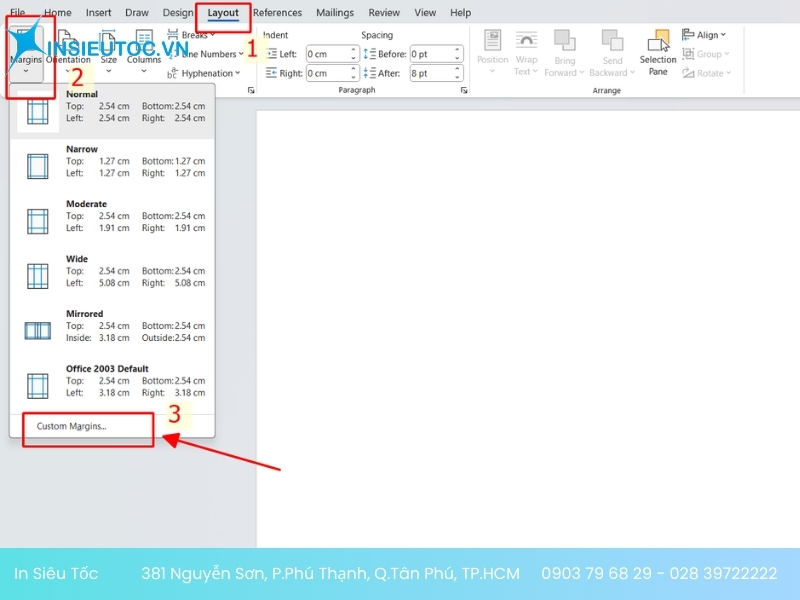Click the Spacing After value field
Screen dimensions: 800x600
point(429,73)
